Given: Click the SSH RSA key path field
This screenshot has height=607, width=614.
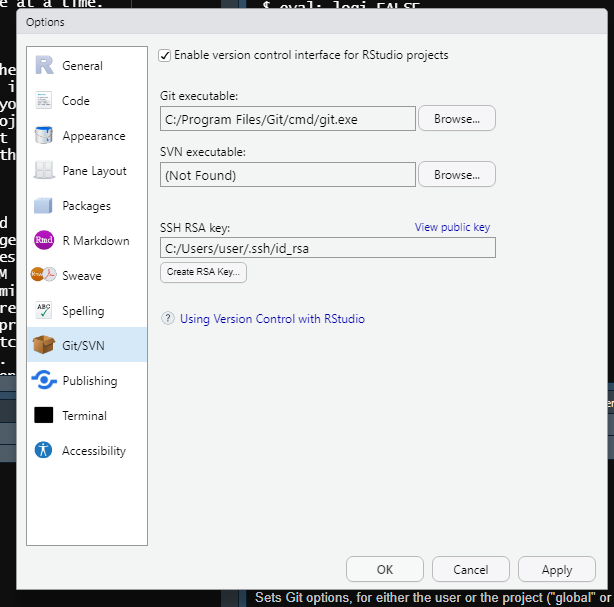Looking at the screenshot, I should (x=328, y=247).
